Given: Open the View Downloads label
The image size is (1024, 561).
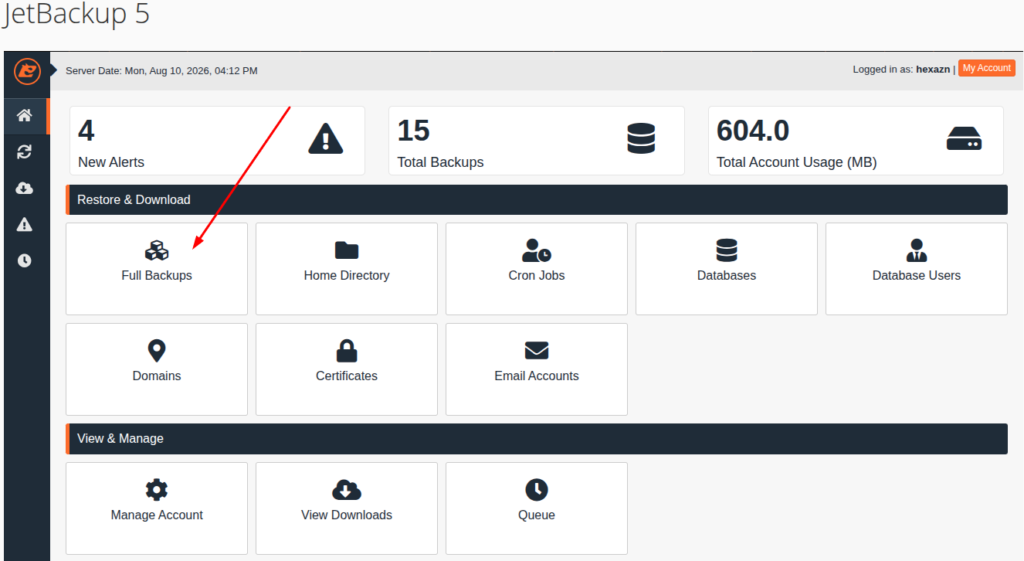Looking at the screenshot, I should point(347,515).
